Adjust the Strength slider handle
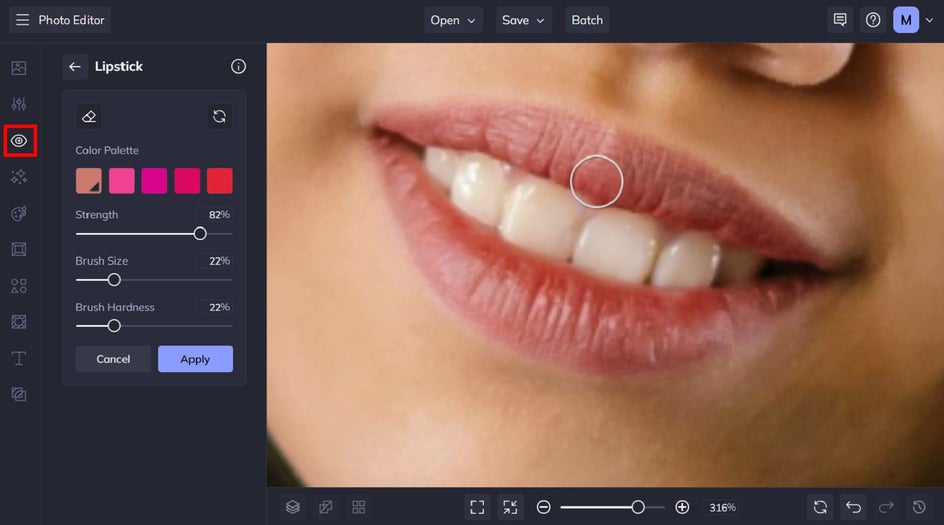944x525 pixels. coord(200,234)
